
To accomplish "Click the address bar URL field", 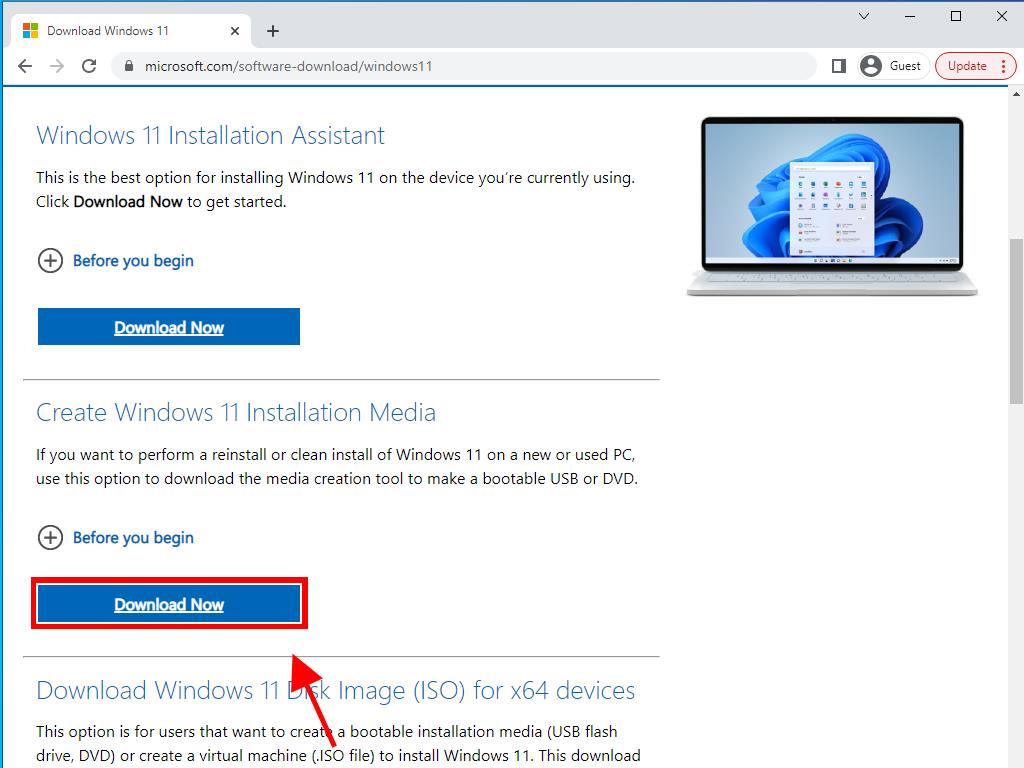I will (450, 67).
